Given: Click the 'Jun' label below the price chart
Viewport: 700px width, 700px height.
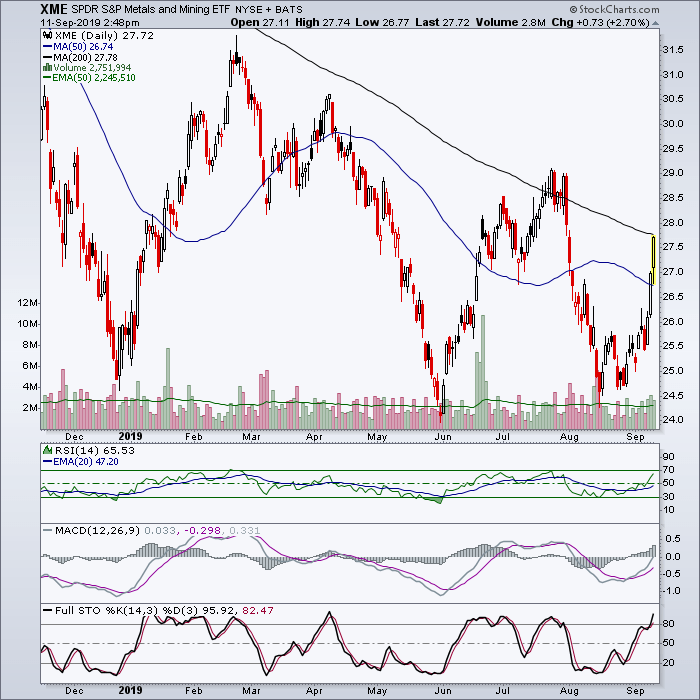Looking at the screenshot, I should click(x=443, y=437).
